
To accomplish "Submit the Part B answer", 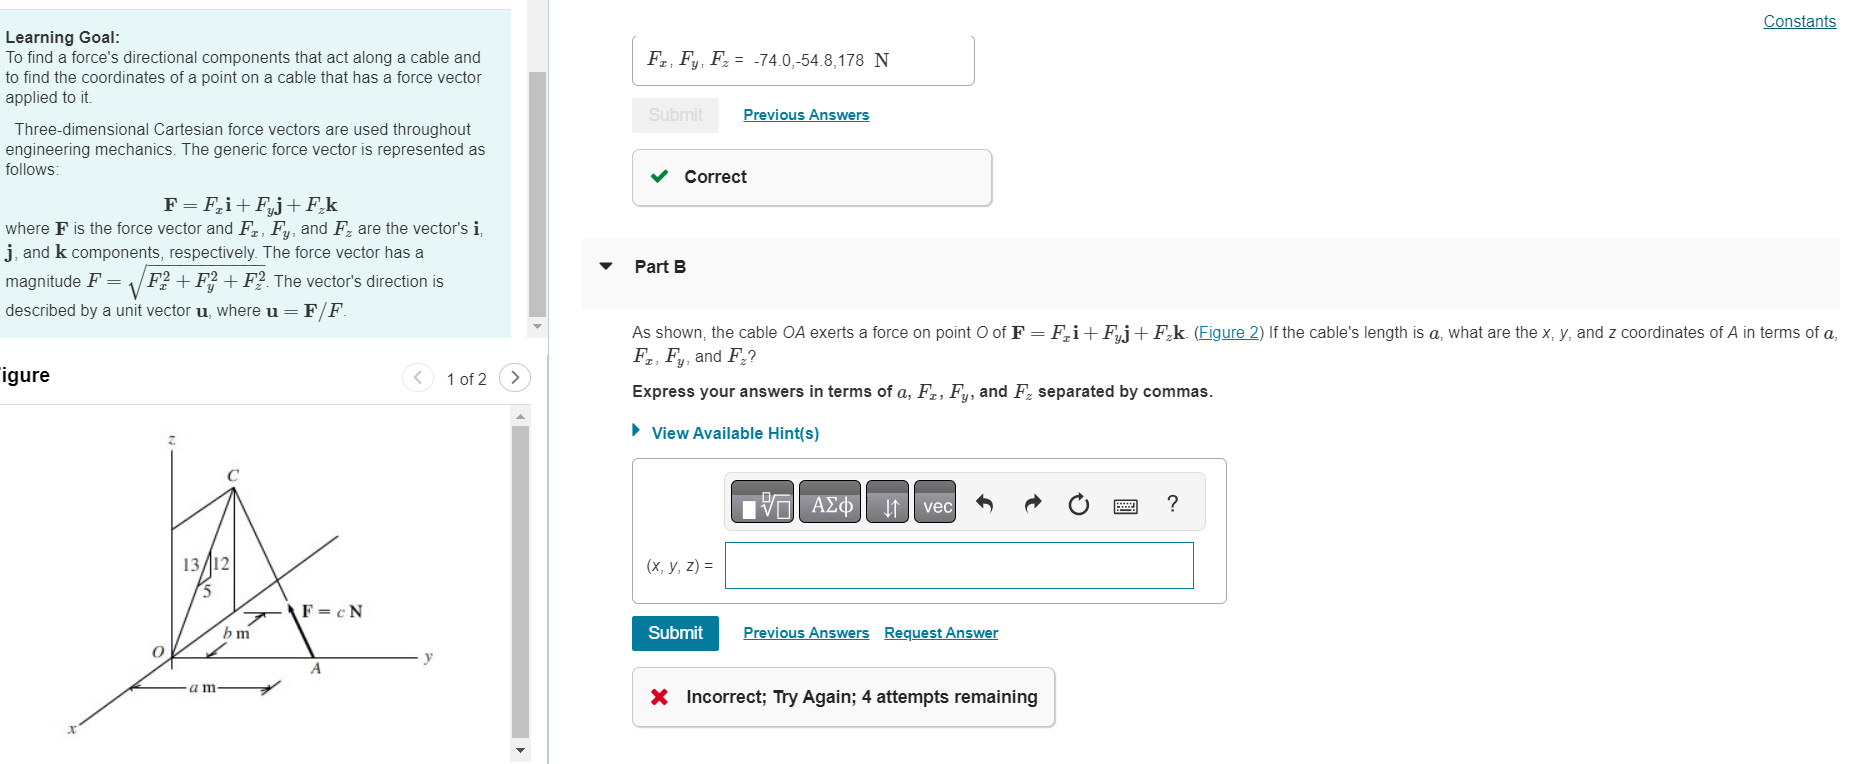I will [674, 632].
